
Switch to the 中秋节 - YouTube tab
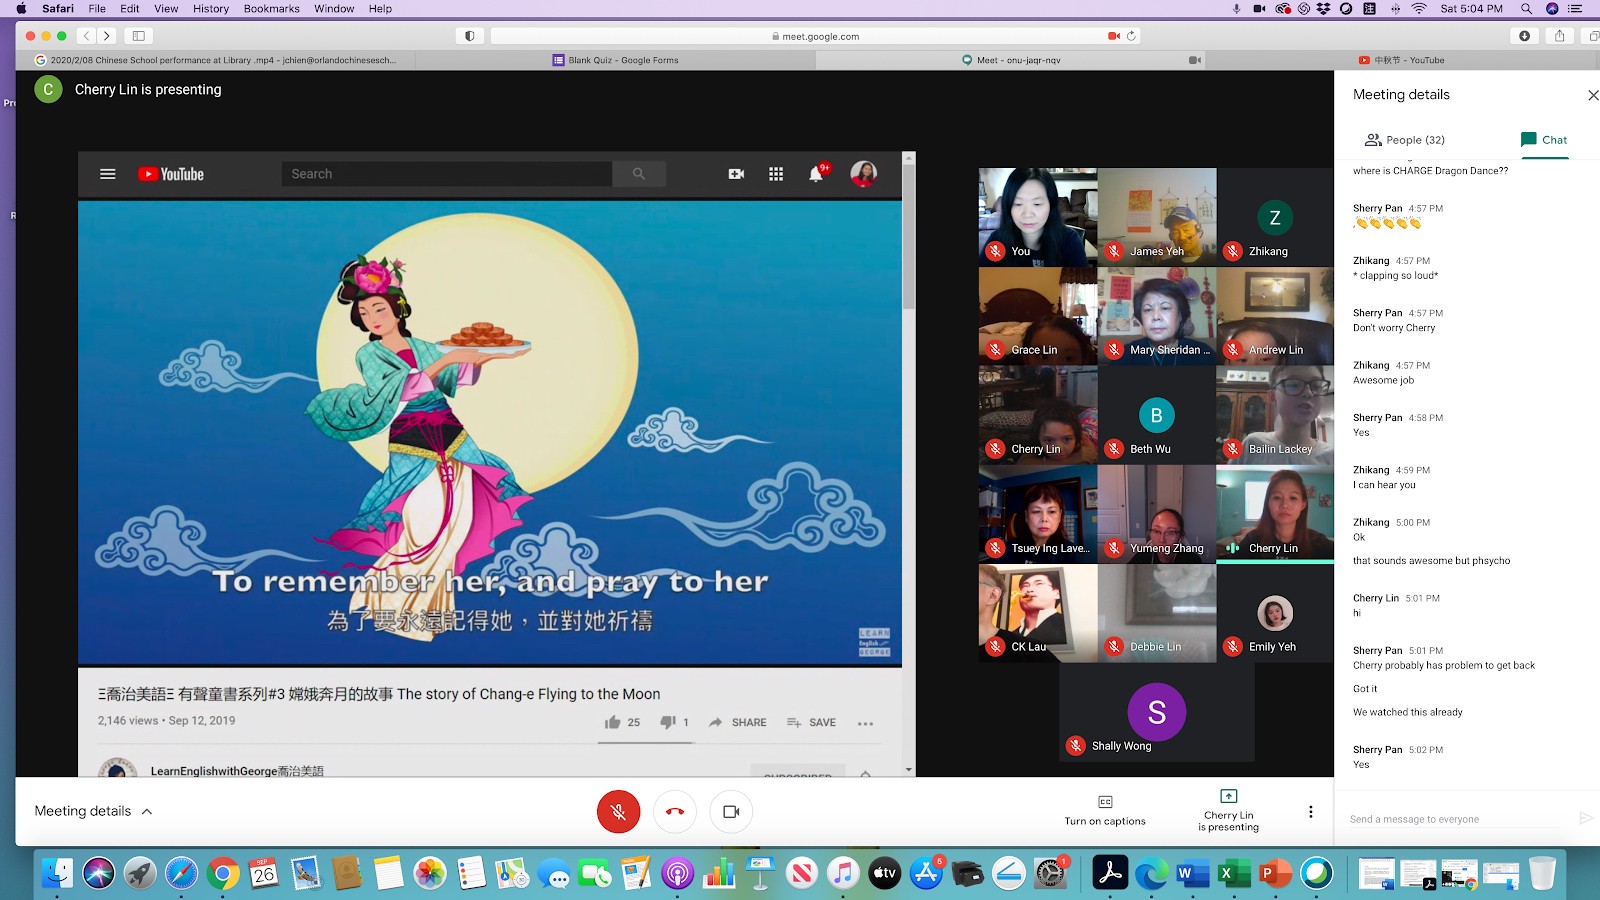point(1402,60)
